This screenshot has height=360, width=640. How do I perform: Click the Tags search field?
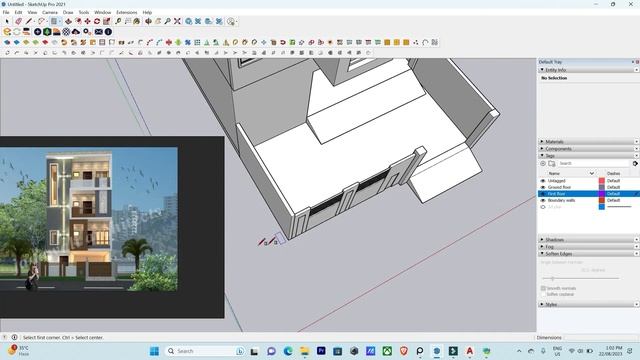(x=593, y=163)
